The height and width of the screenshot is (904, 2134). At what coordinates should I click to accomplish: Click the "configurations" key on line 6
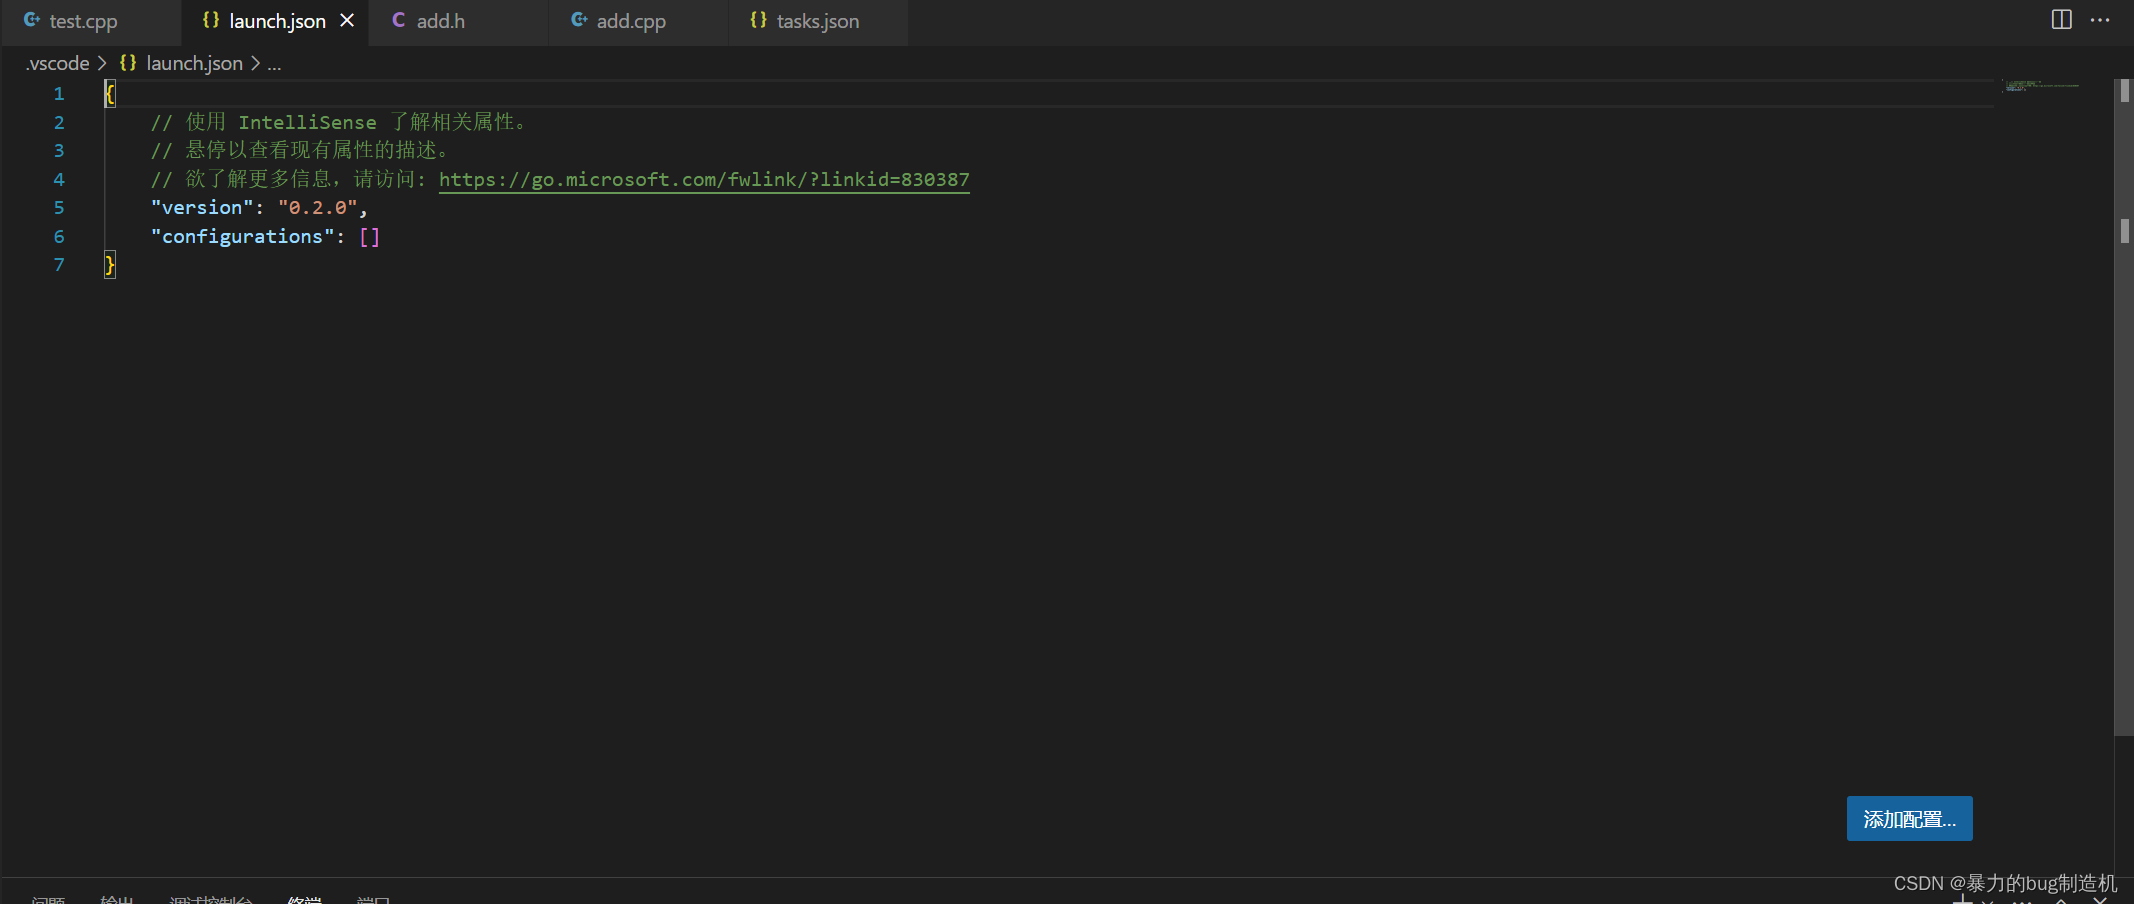(x=242, y=236)
